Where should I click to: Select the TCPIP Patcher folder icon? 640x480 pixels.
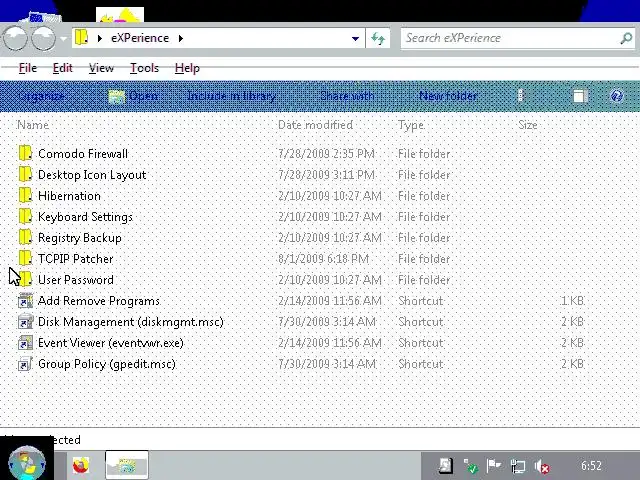tap(25, 258)
